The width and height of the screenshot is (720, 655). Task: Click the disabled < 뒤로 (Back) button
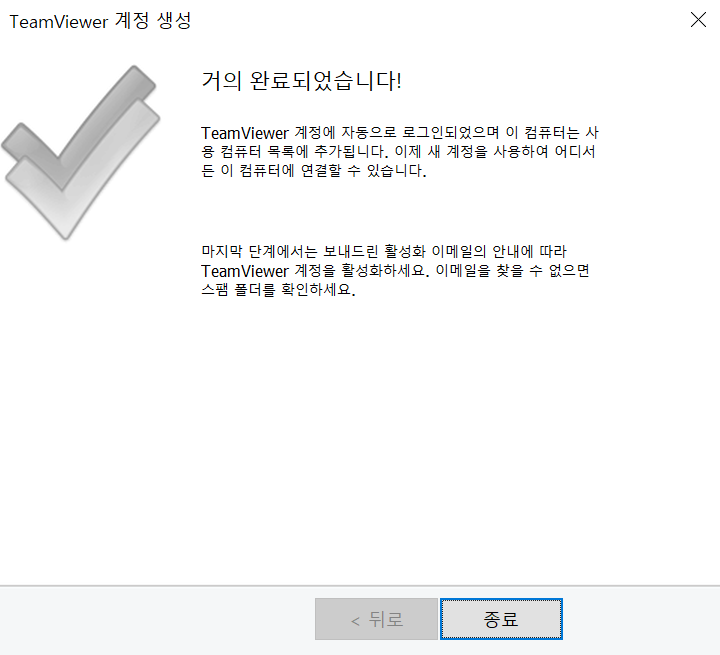tap(376, 619)
